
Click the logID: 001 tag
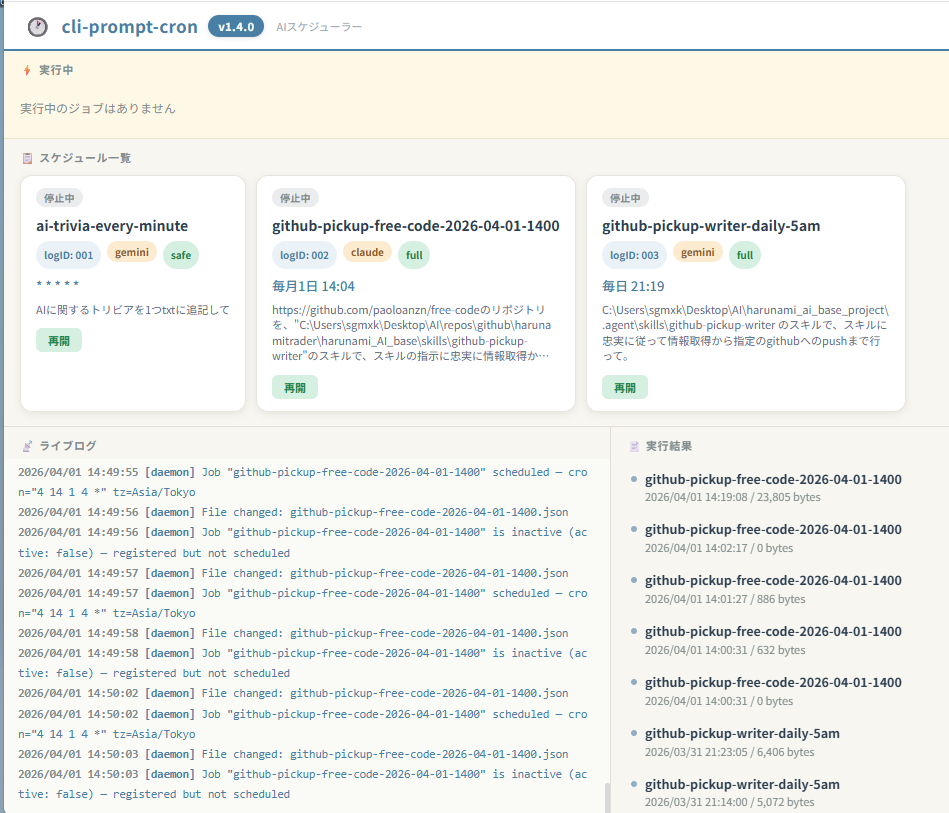coord(68,255)
